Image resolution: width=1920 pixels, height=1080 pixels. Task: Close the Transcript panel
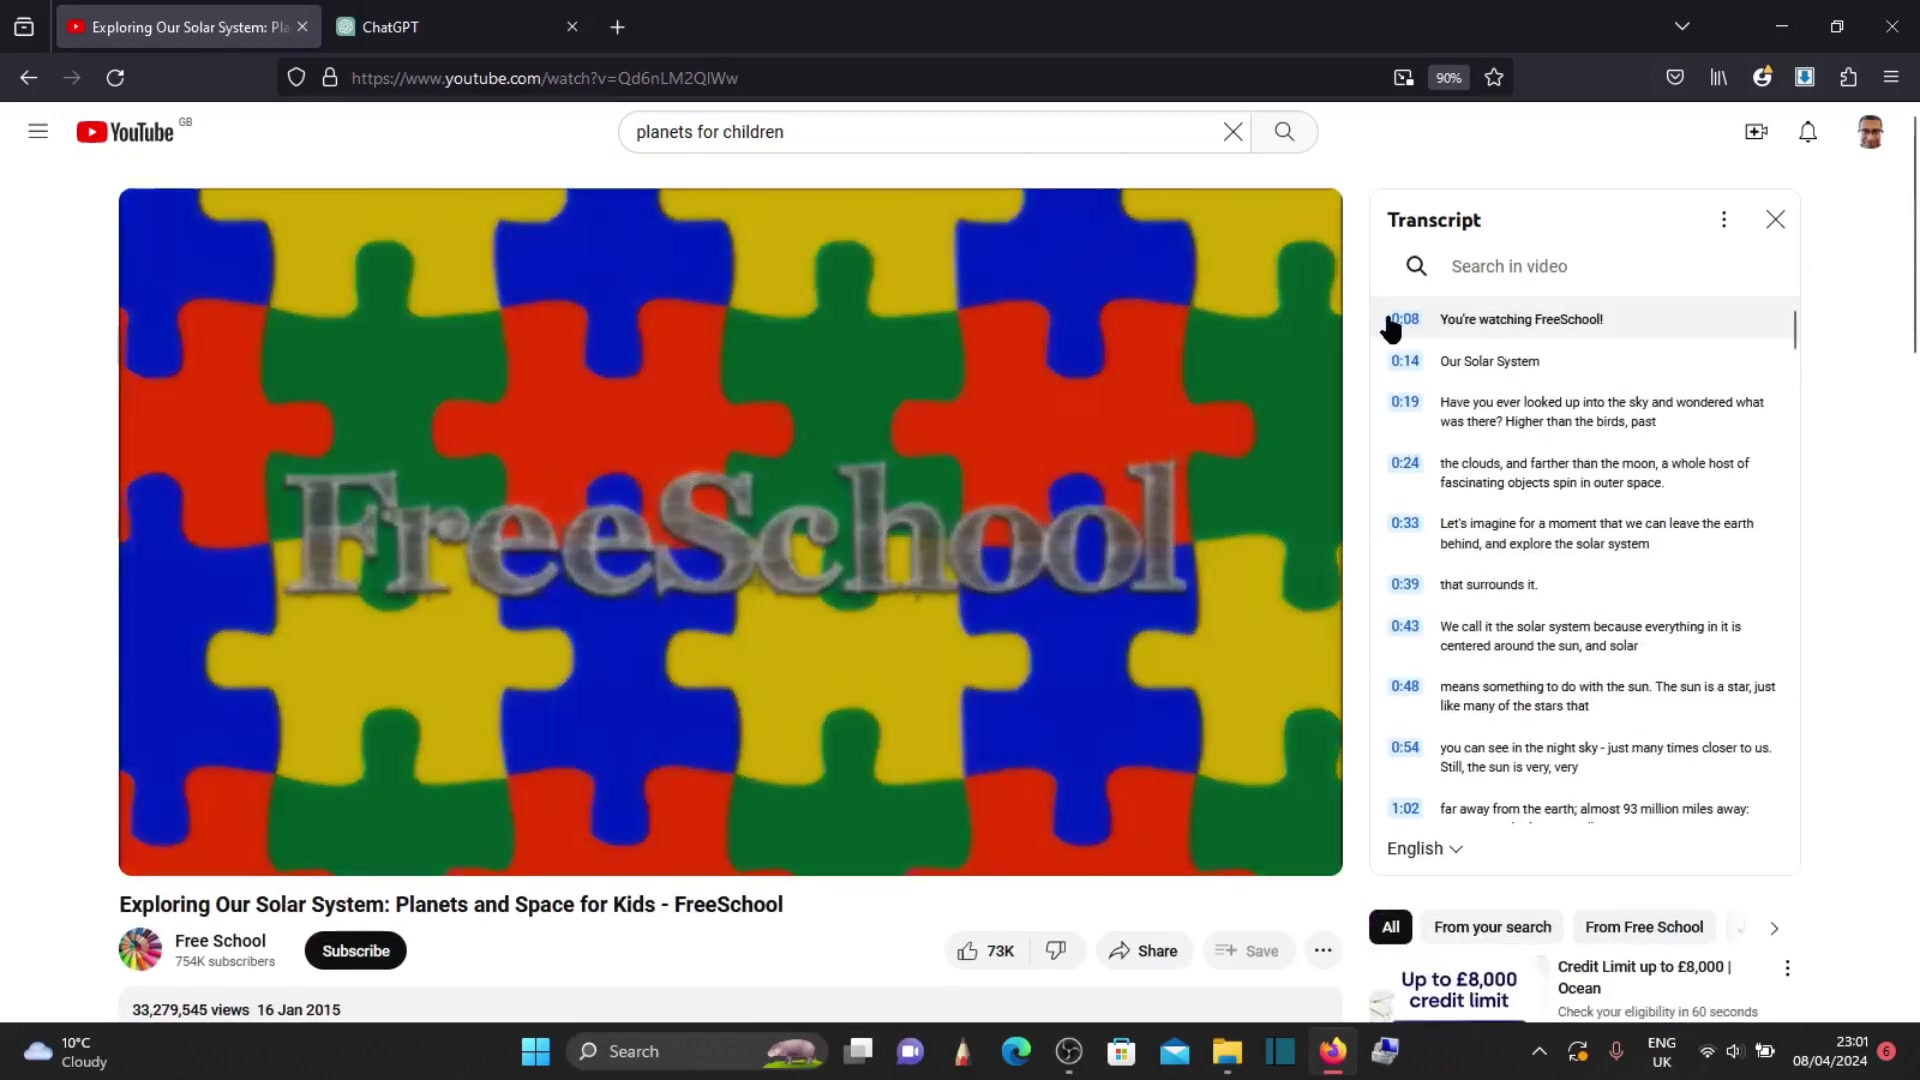(1775, 220)
